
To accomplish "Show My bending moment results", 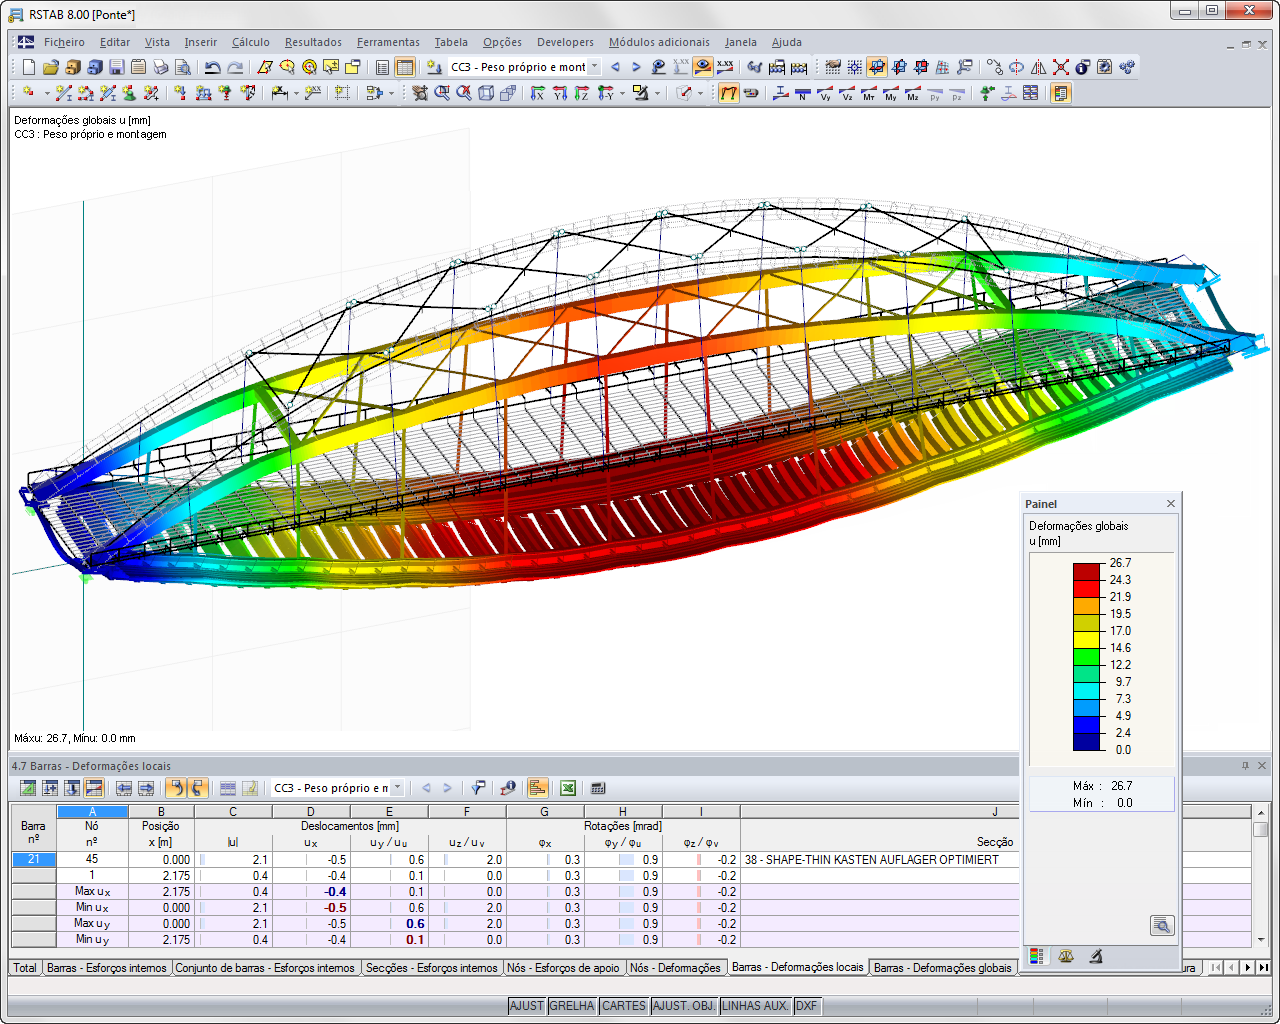I will click(891, 93).
